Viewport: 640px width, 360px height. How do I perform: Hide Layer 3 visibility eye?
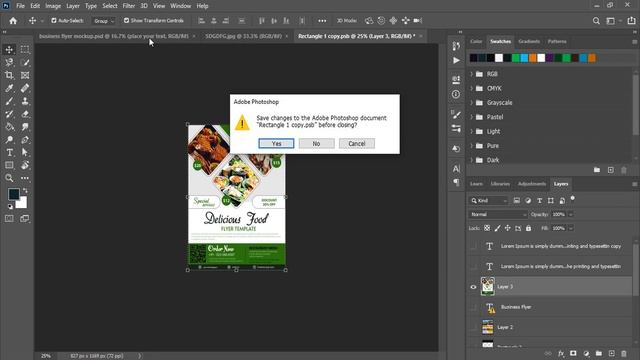coord(473,287)
